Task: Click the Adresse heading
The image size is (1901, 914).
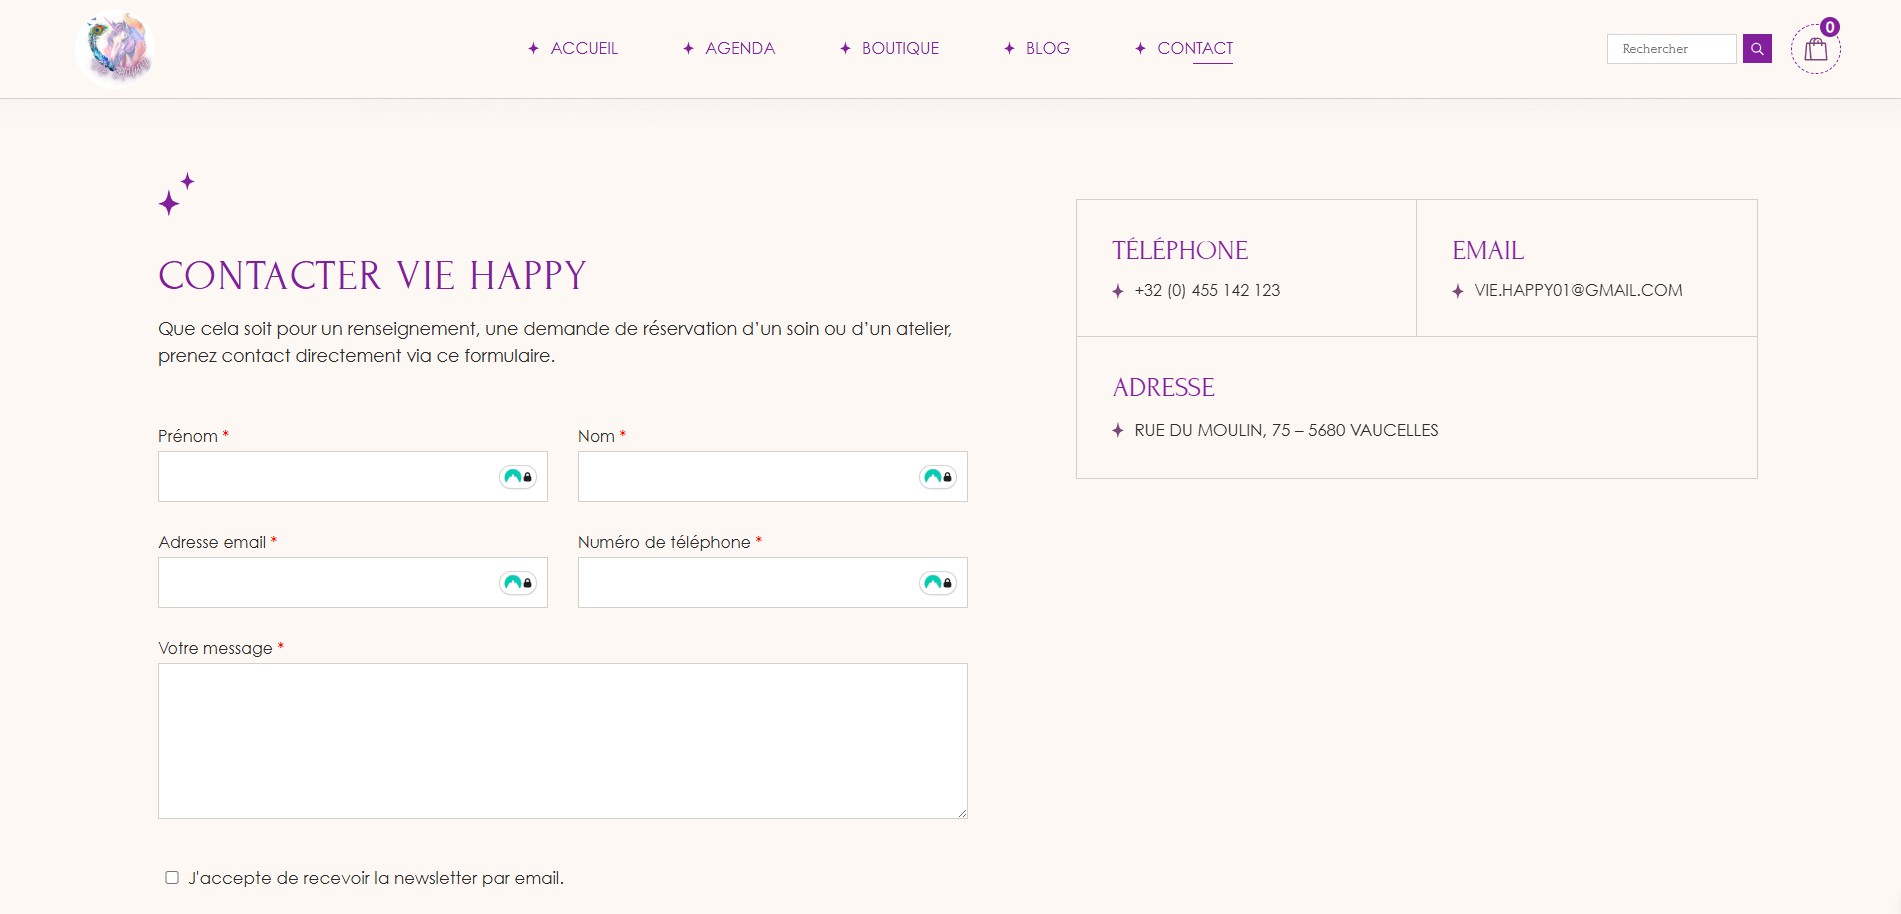Action: (x=1163, y=387)
